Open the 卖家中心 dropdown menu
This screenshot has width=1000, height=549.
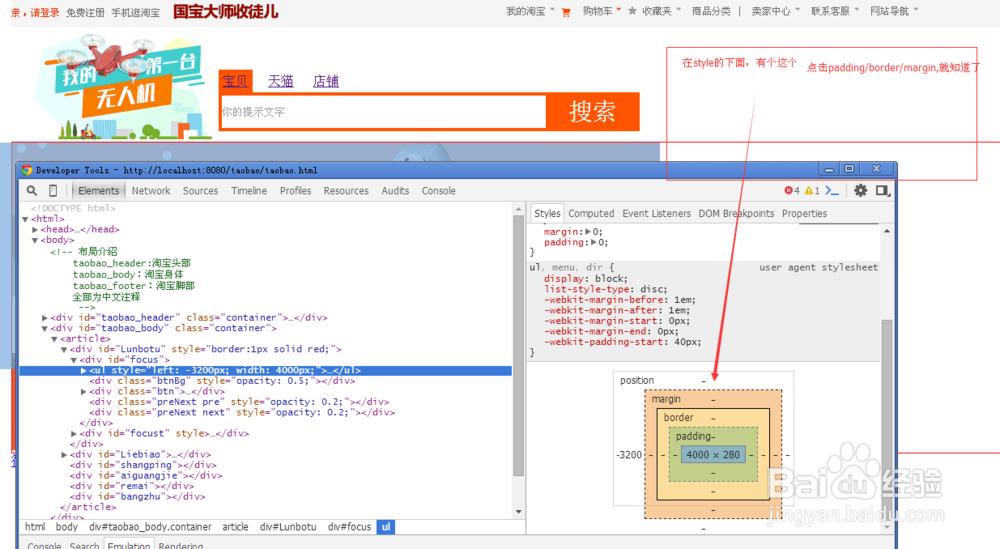coord(775,11)
